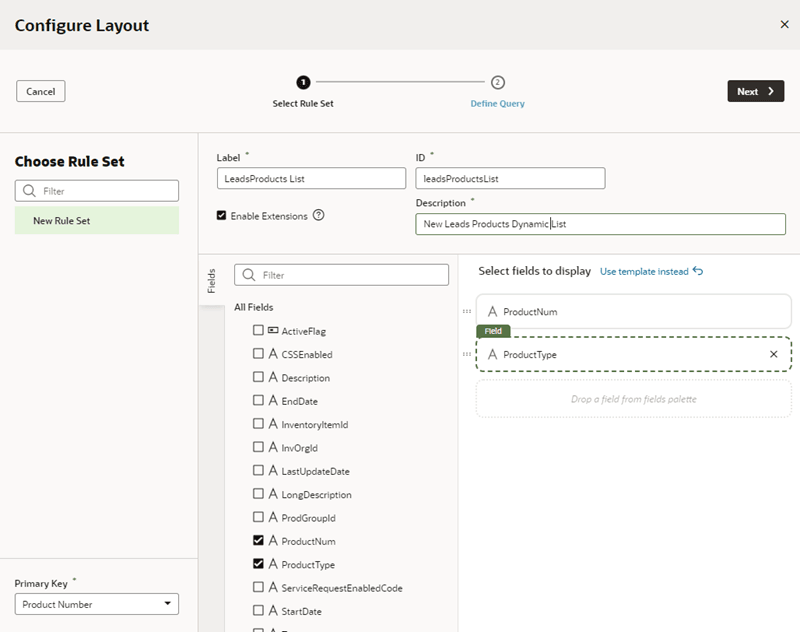The width and height of the screenshot is (800, 632).
Task: Remove ProductType field with the X icon
Action: pos(773,354)
